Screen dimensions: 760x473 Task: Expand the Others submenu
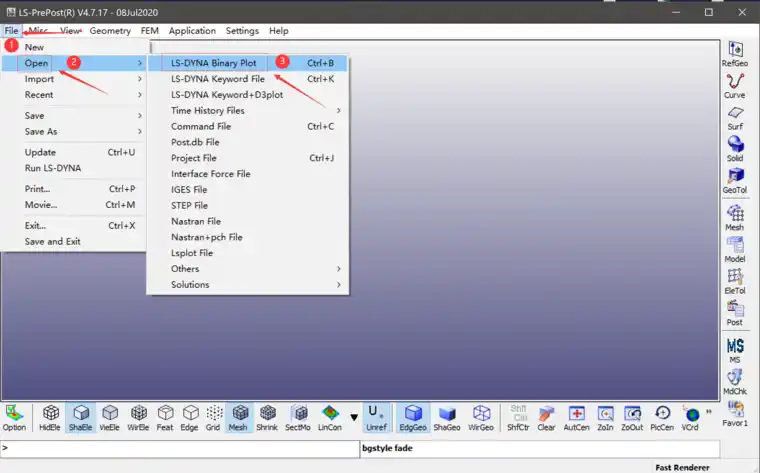[248, 268]
